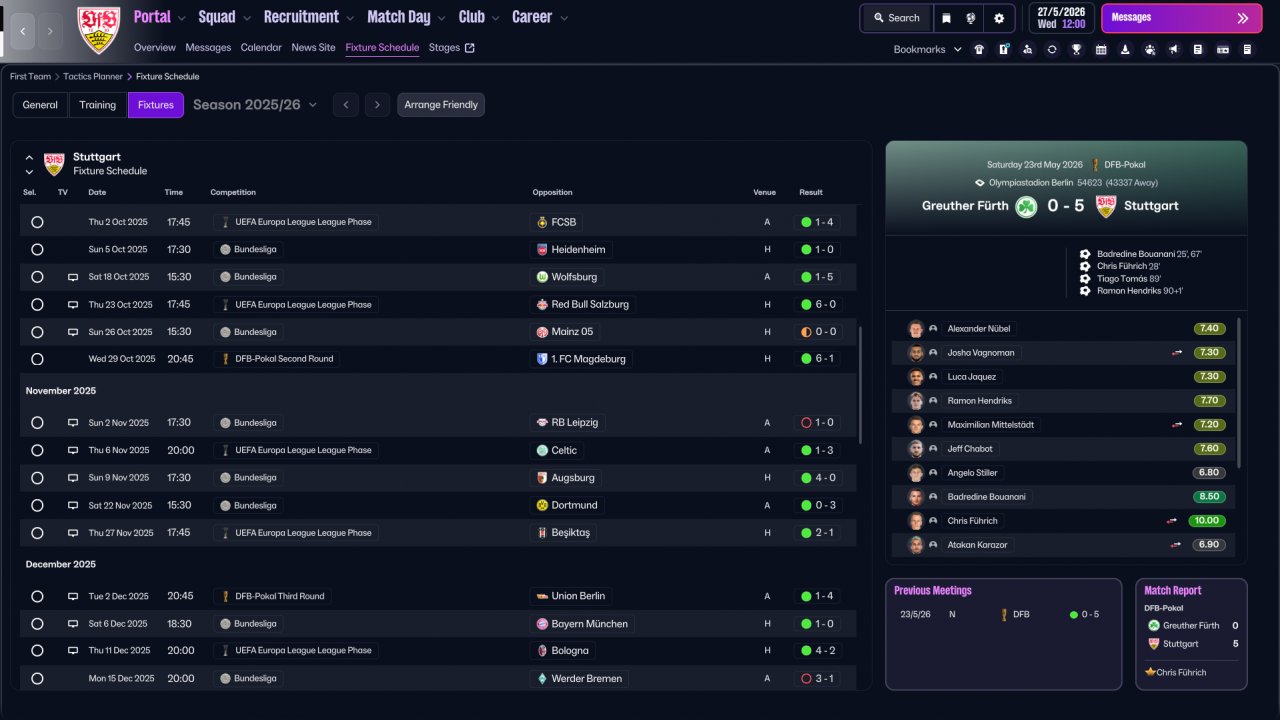Select the Werder Bremen fixture radio button
The width and height of the screenshot is (1280, 720).
[37, 678]
